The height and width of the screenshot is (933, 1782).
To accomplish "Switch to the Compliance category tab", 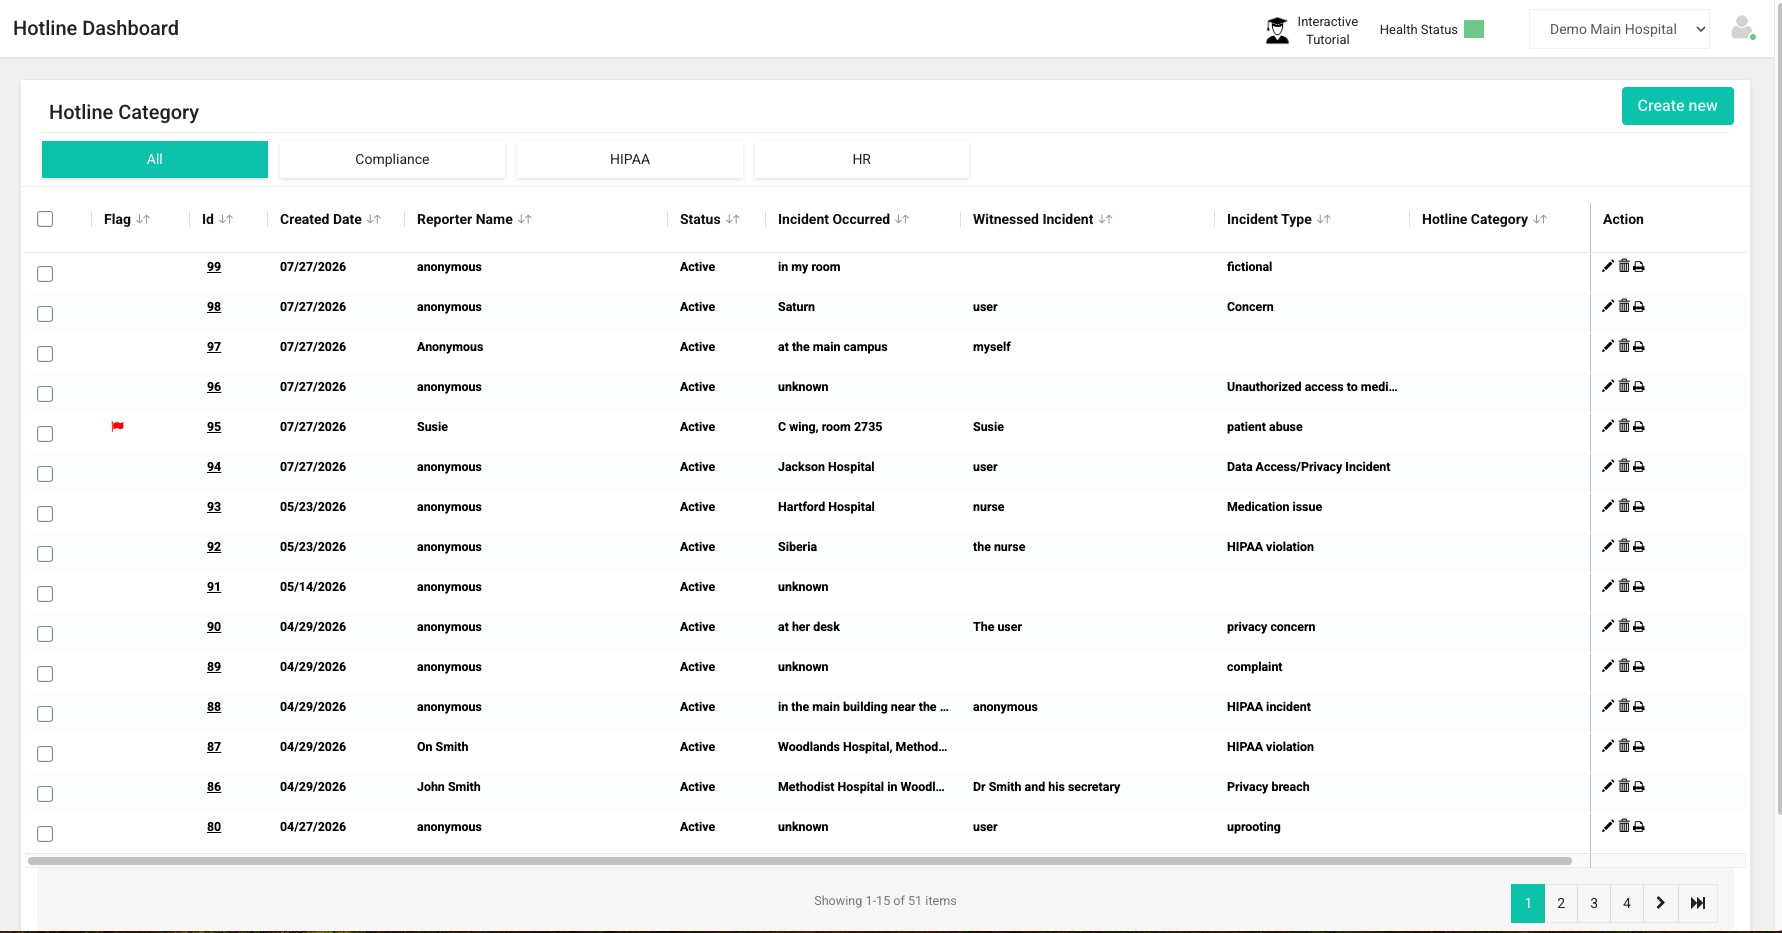I will click(x=392, y=159).
